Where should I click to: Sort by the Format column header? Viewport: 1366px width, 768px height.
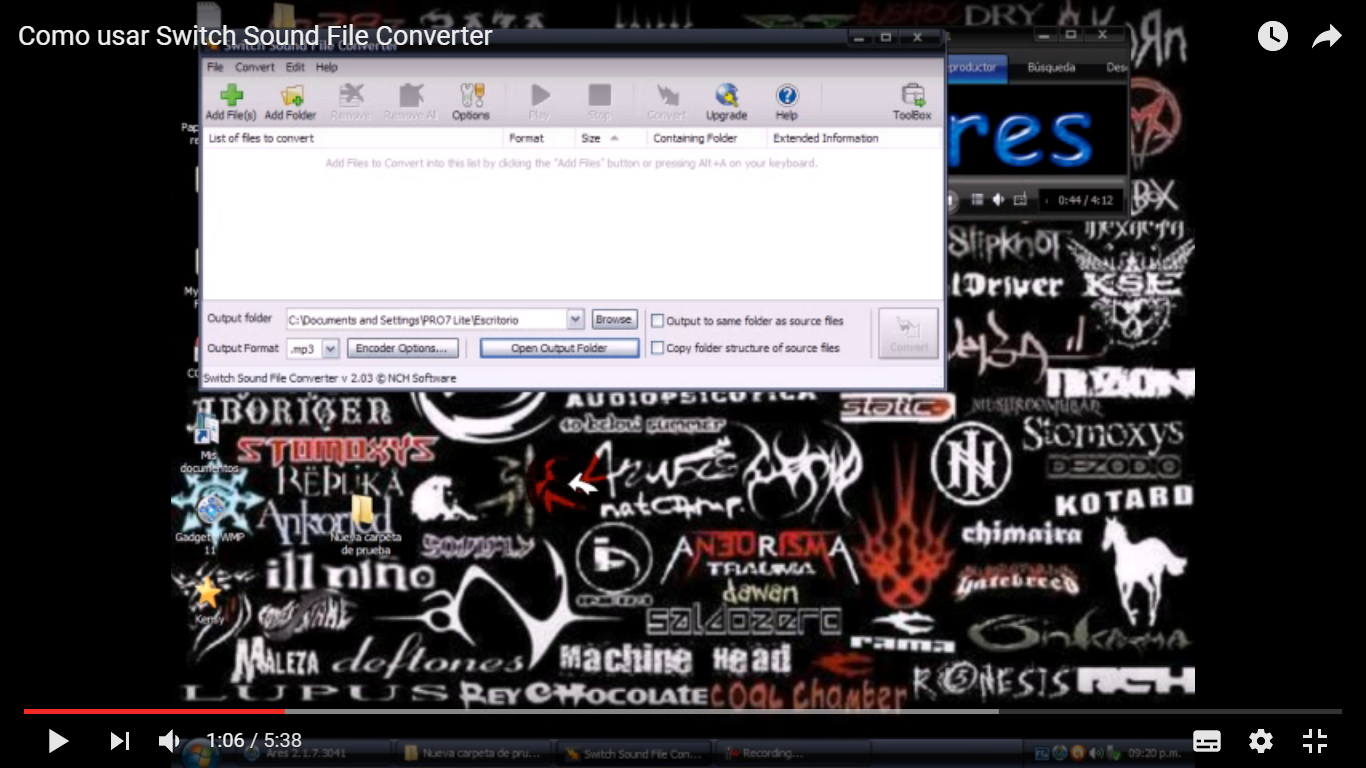(x=539, y=138)
